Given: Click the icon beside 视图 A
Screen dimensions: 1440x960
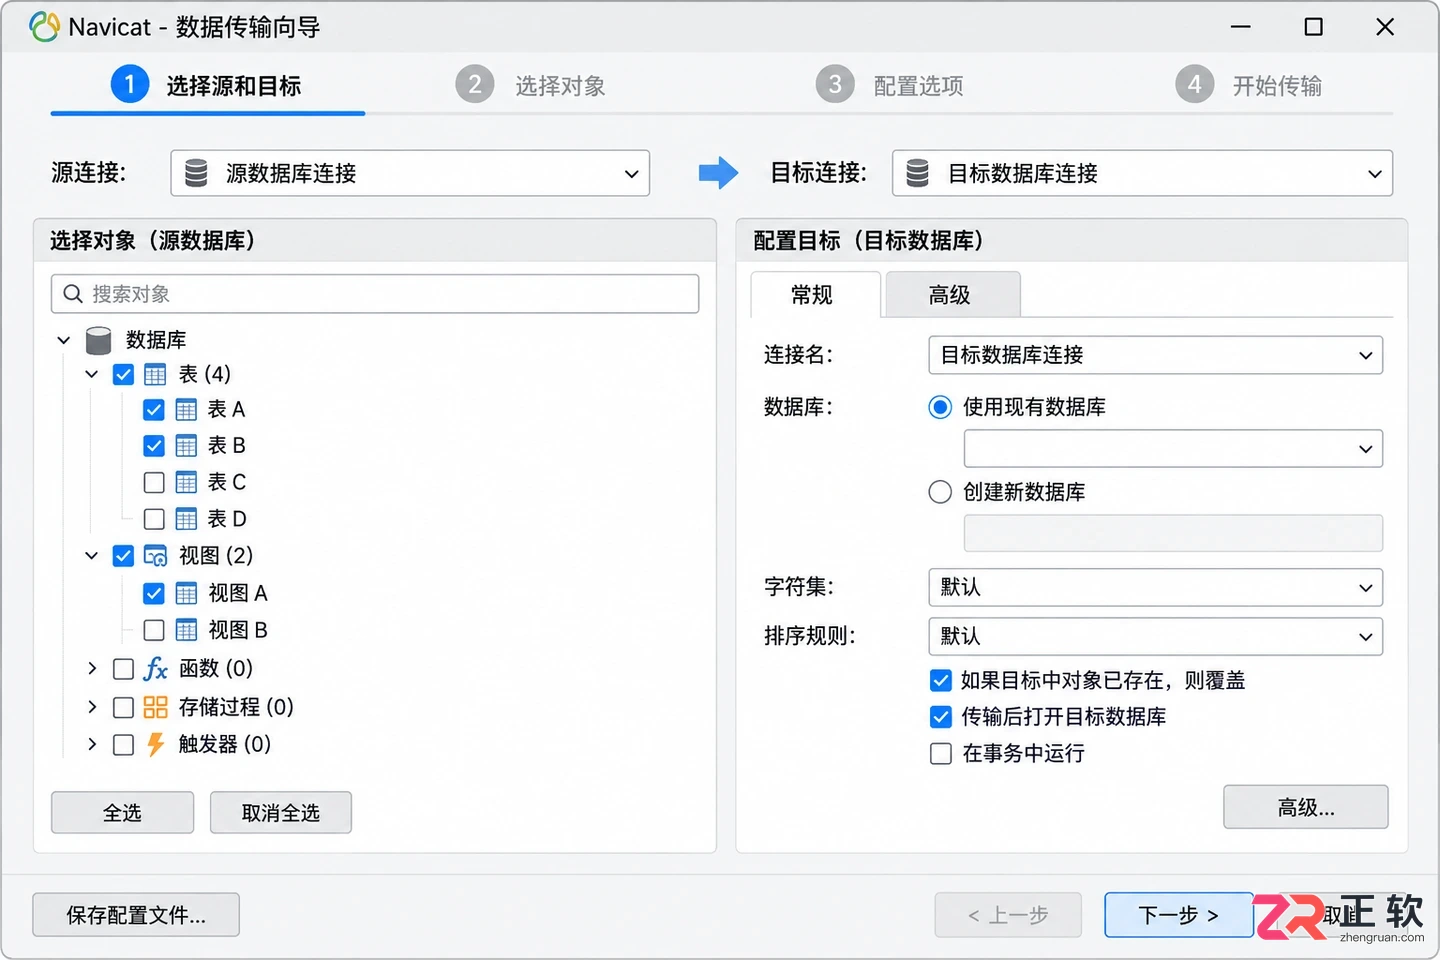Looking at the screenshot, I should coord(186,594).
